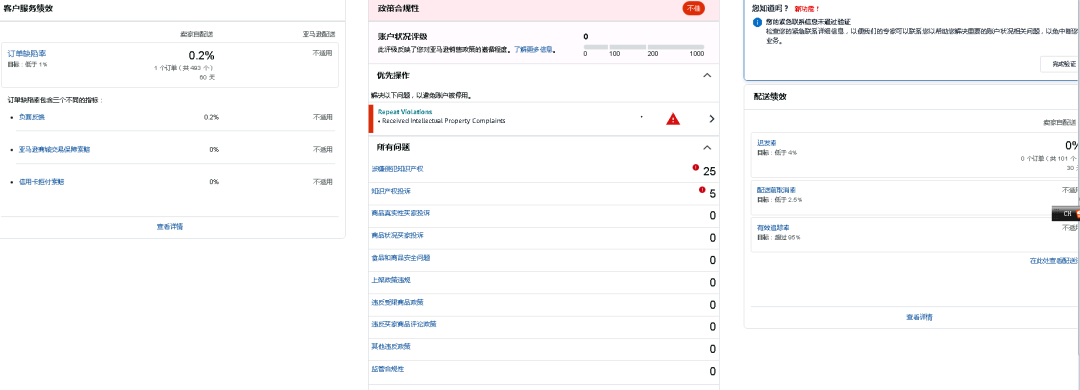Open the 食品和商品安全问题 link
Viewport: 1080px width, 390px height.
coord(400,258)
